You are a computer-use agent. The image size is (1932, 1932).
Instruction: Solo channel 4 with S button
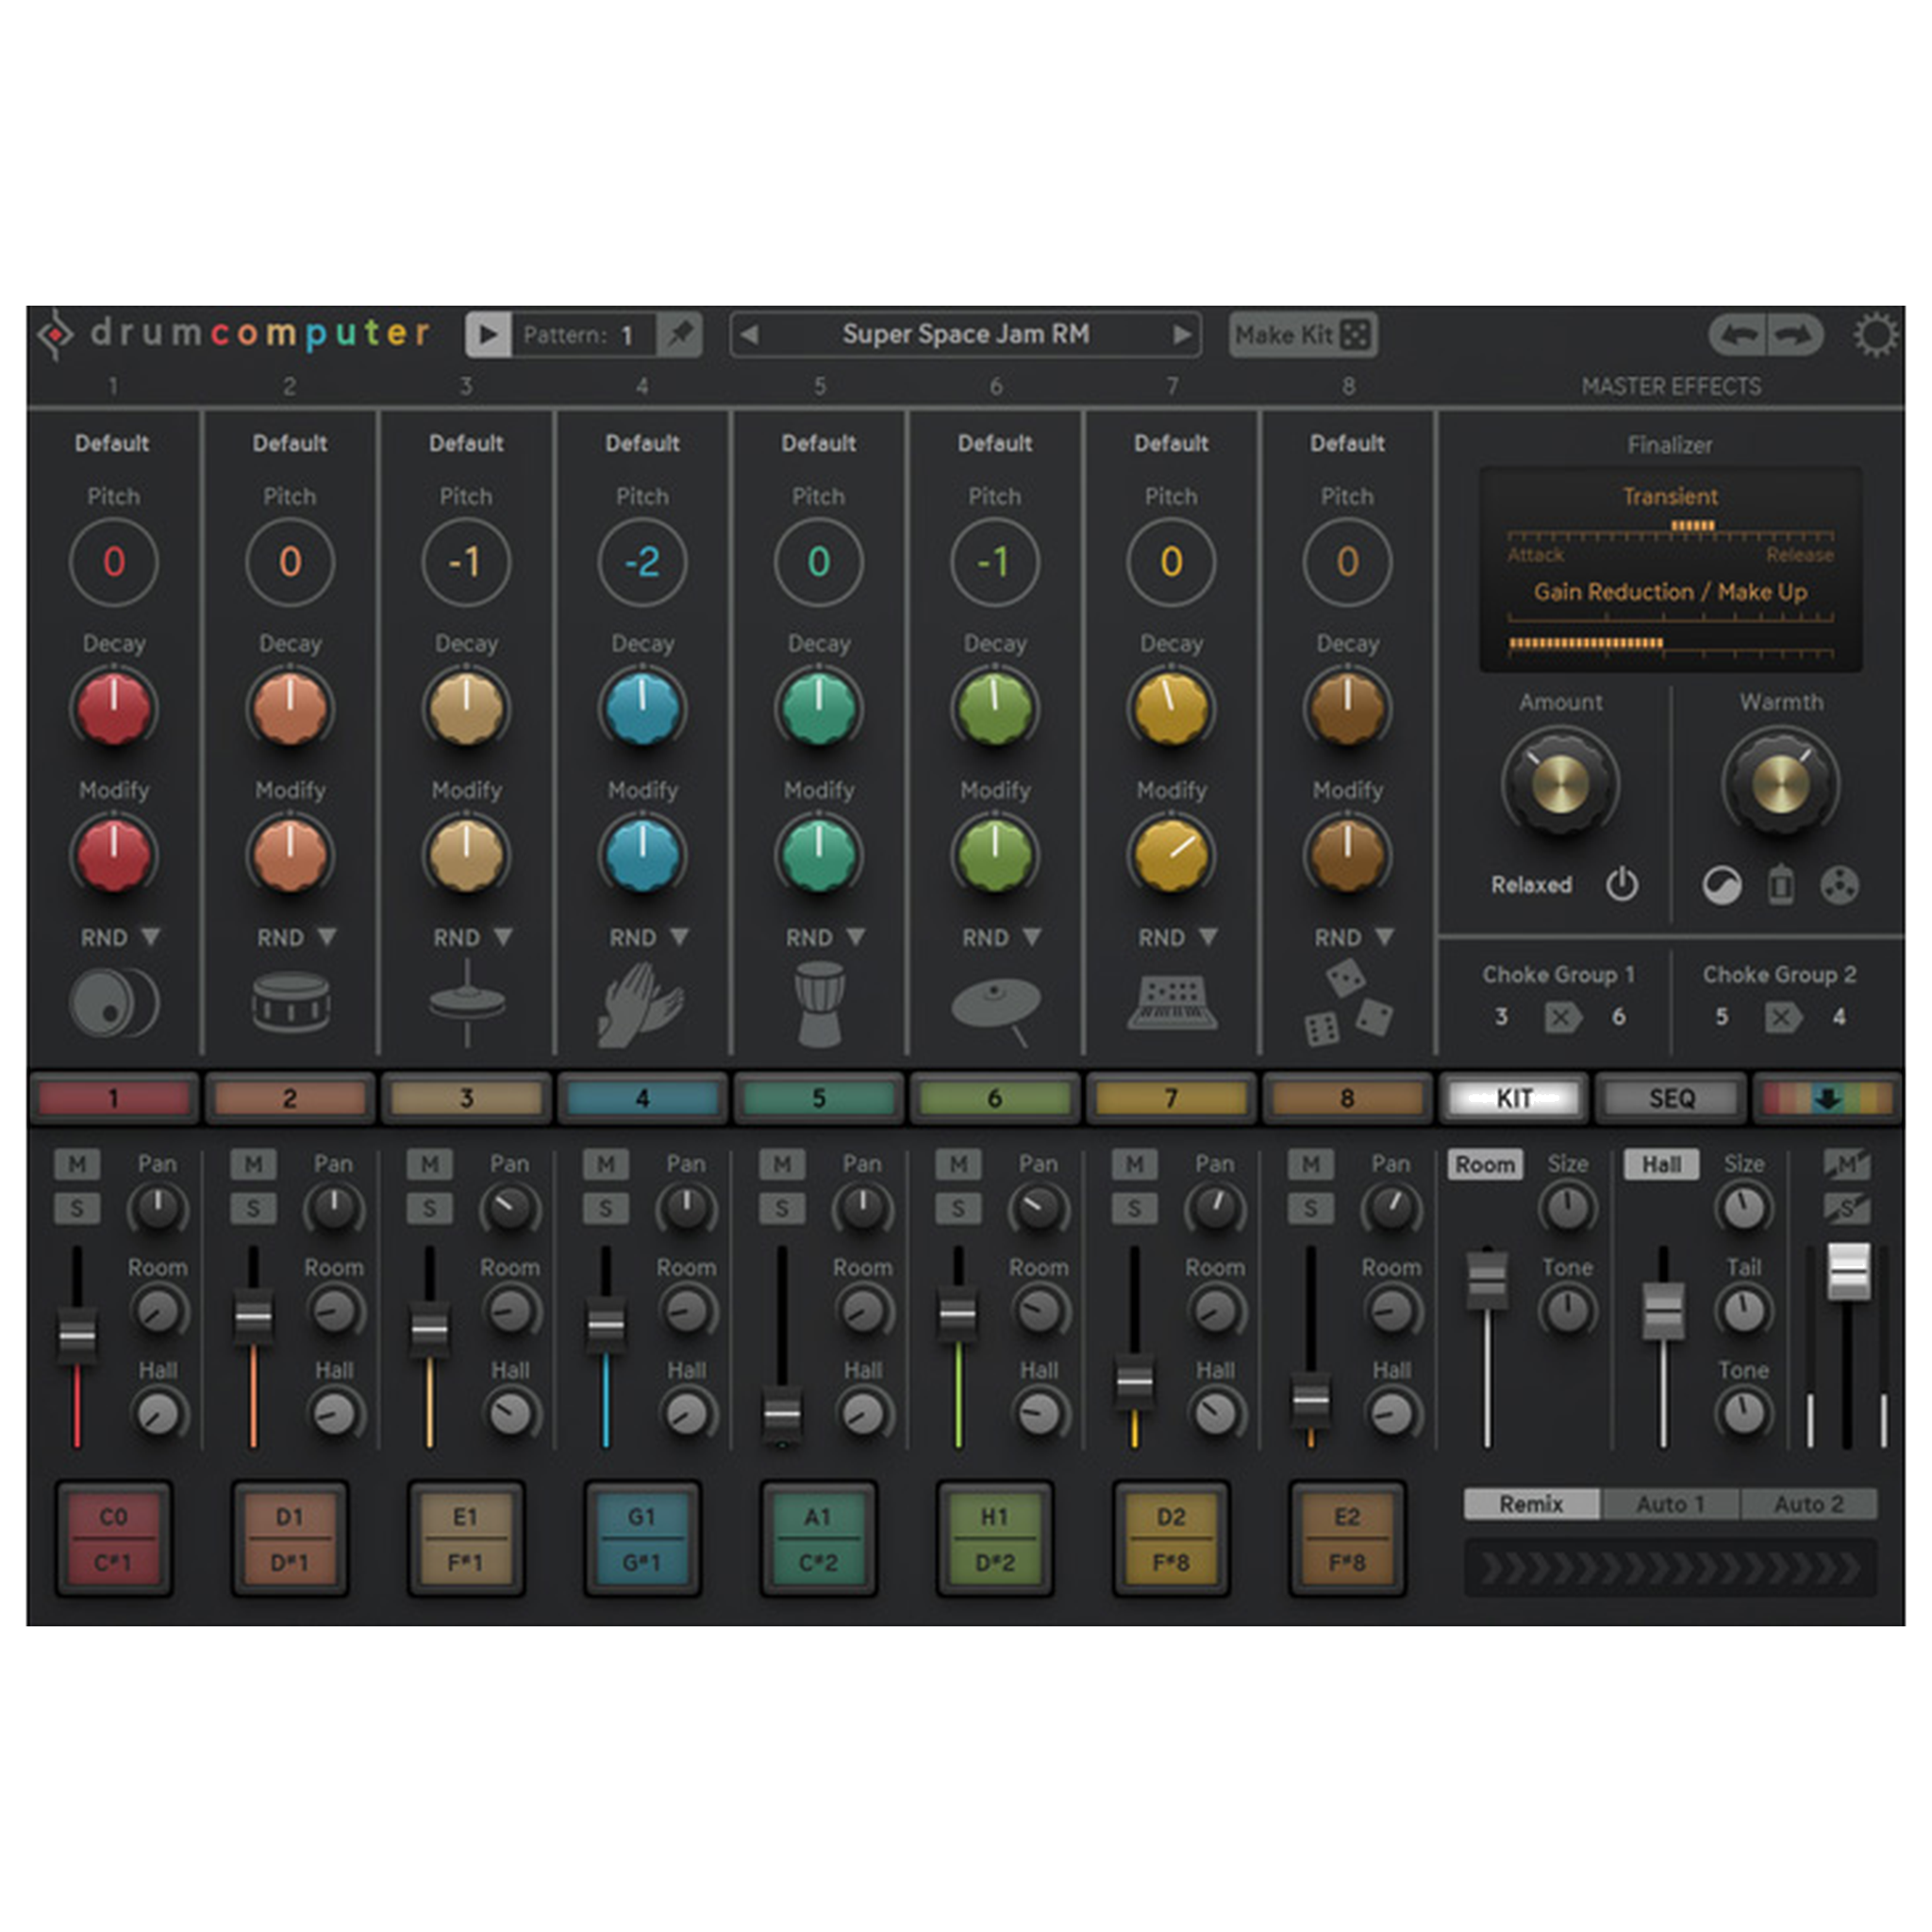605,1208
